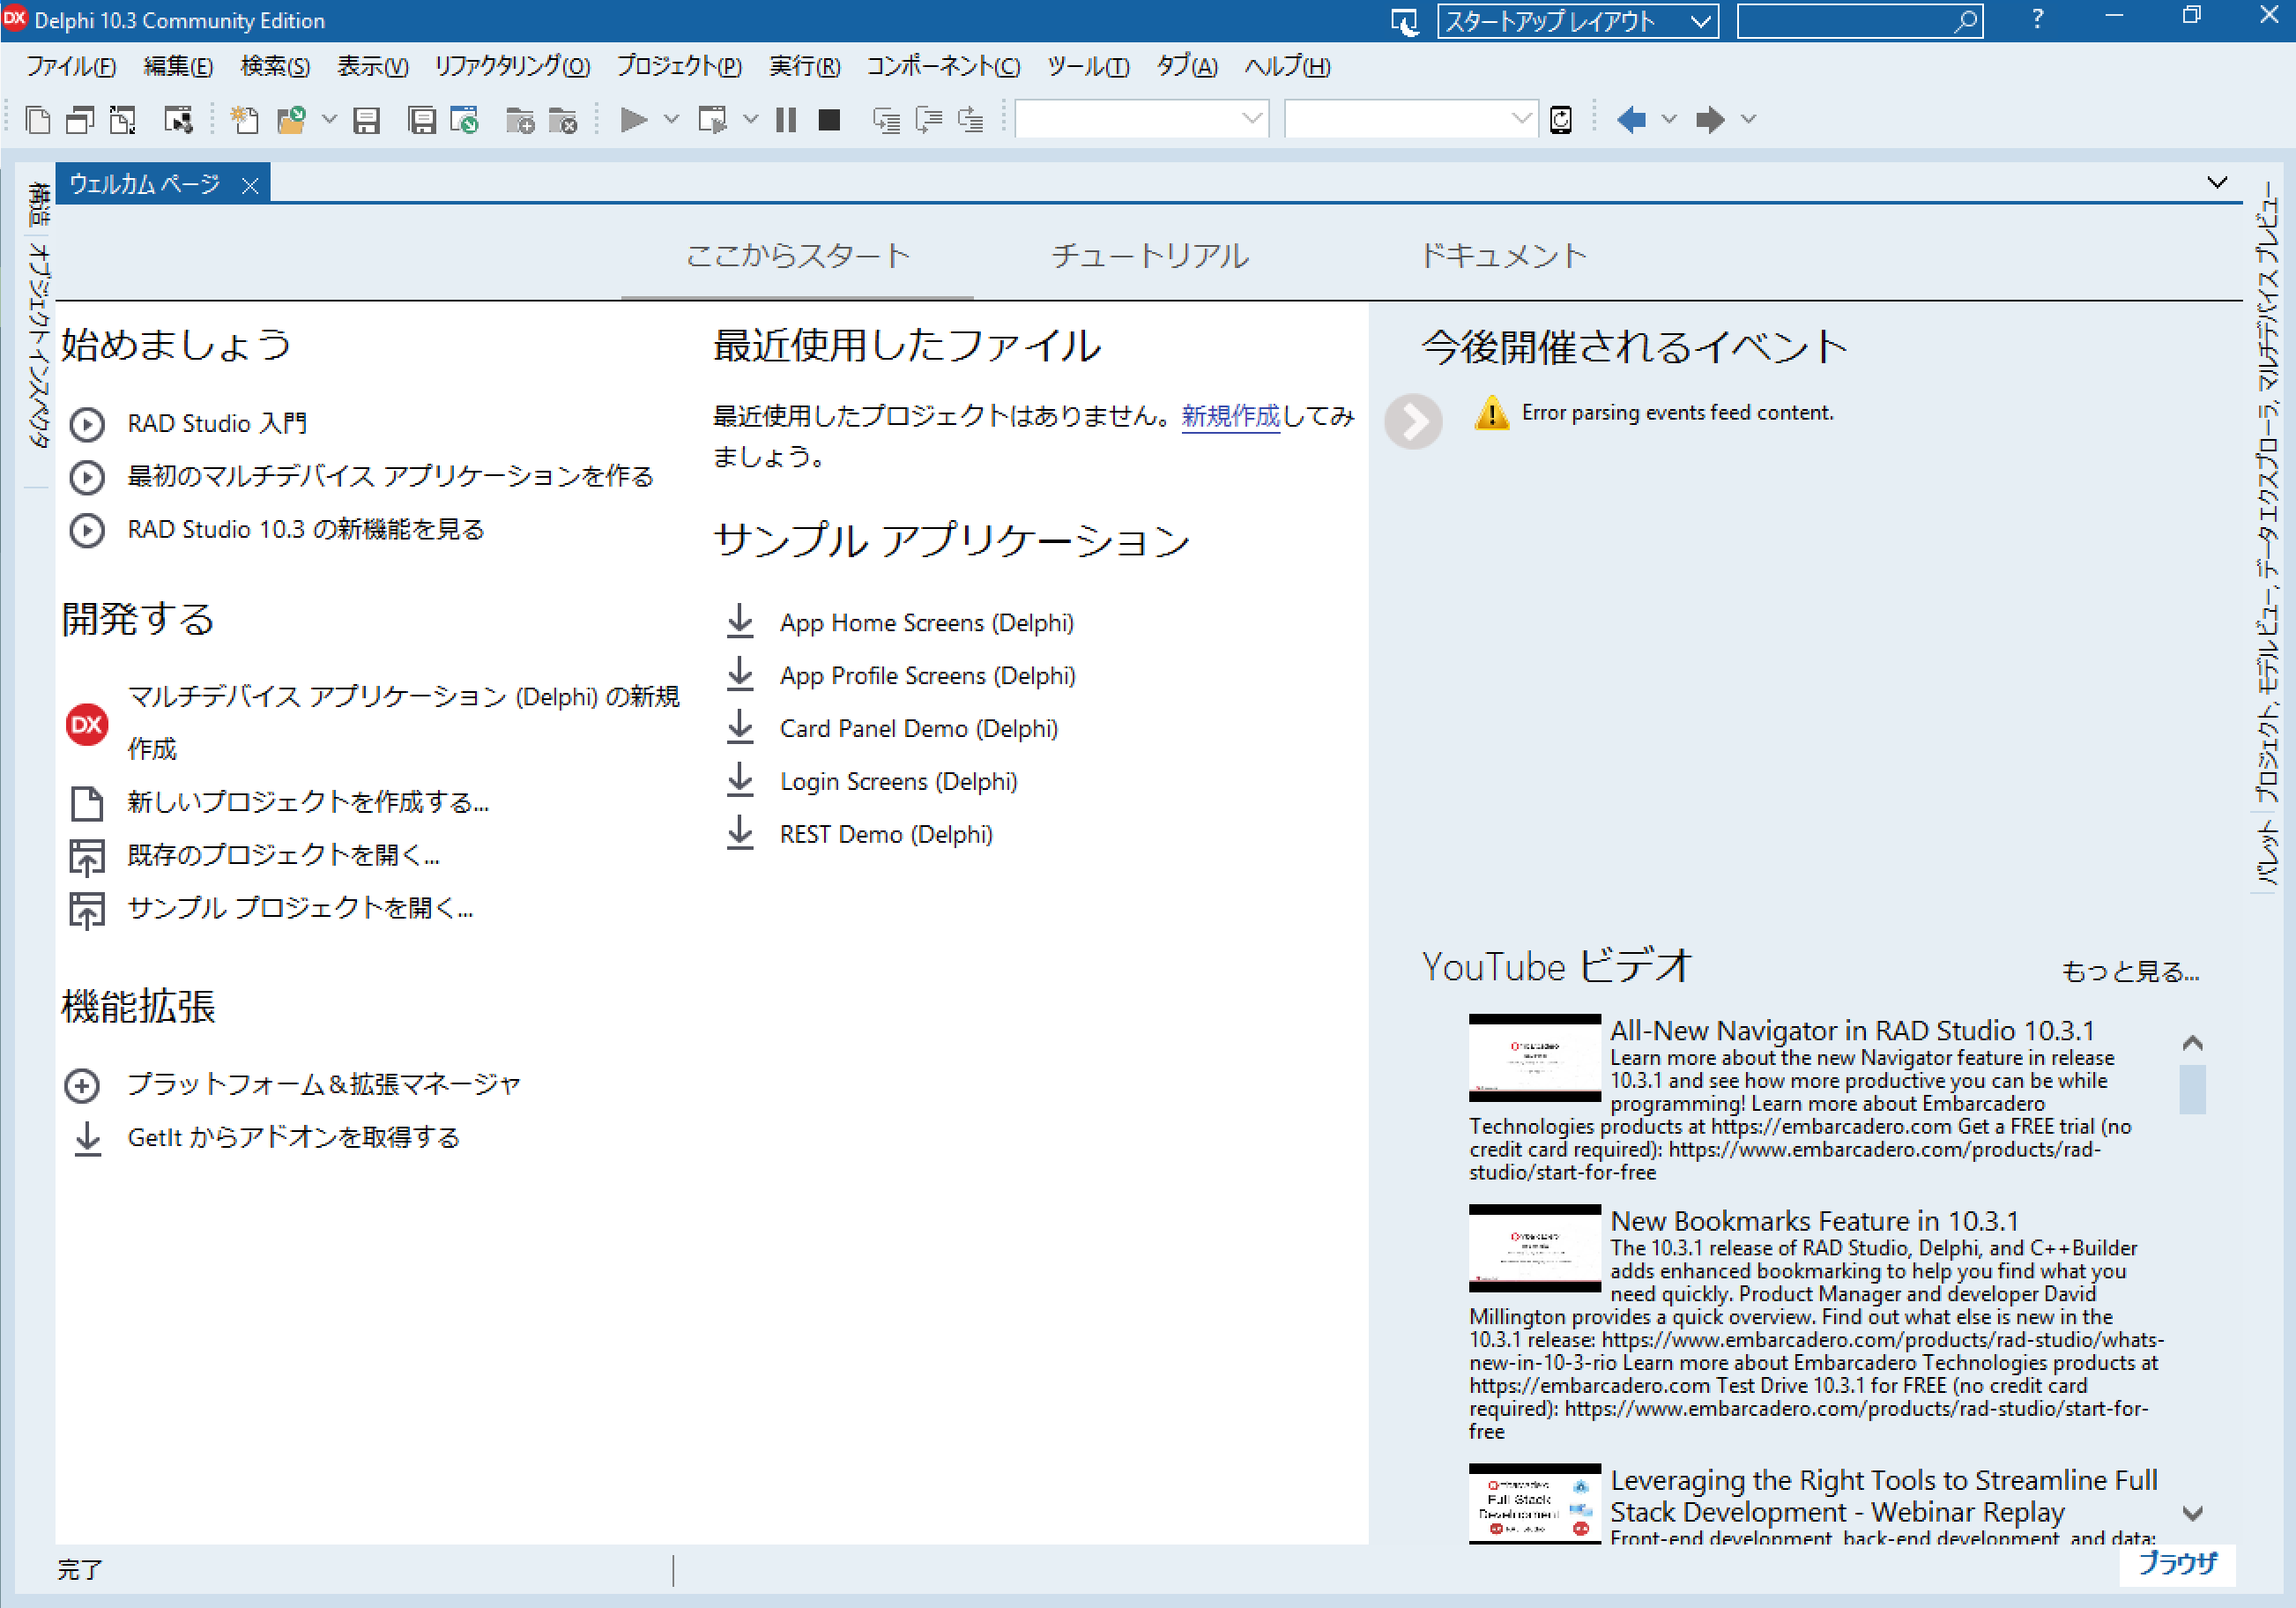Click the new file icon with sun badge
This screenshot has width=2296, height=1608.
tap(245, 120)
